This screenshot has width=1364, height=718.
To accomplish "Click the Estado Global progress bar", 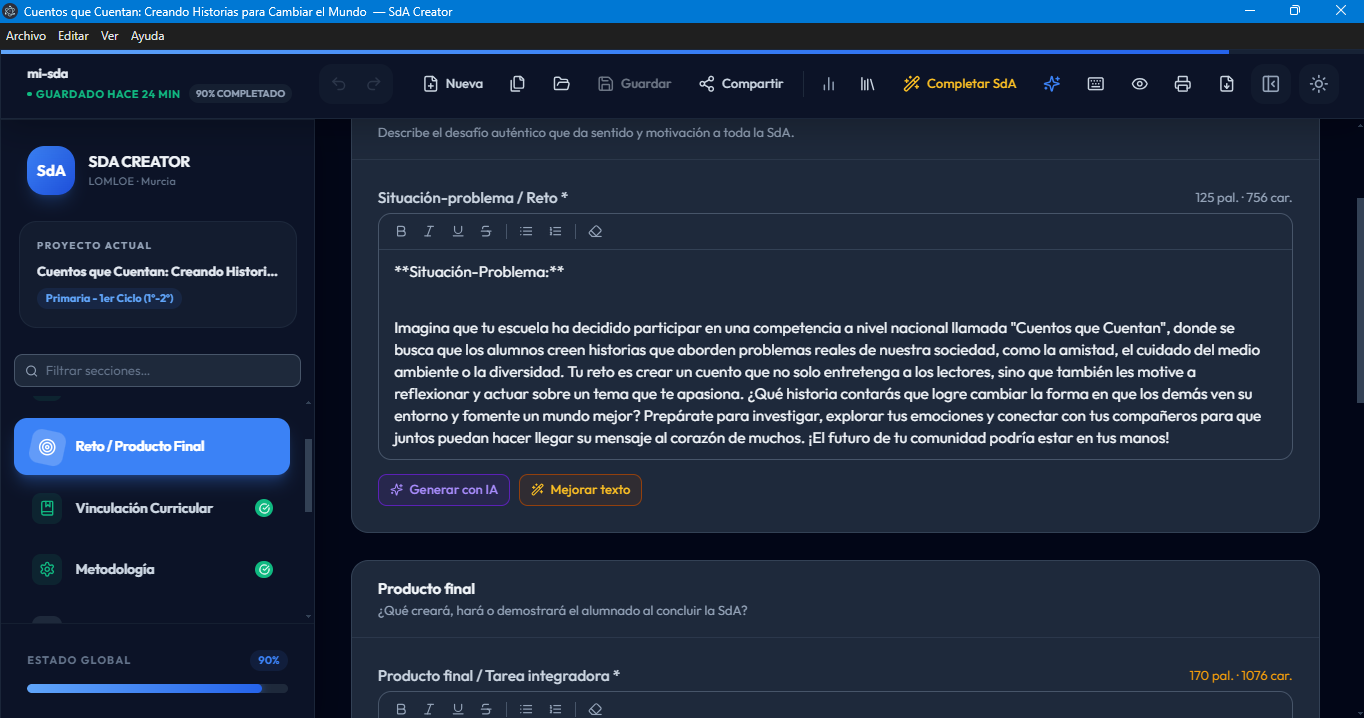I will tap(157, 688).
